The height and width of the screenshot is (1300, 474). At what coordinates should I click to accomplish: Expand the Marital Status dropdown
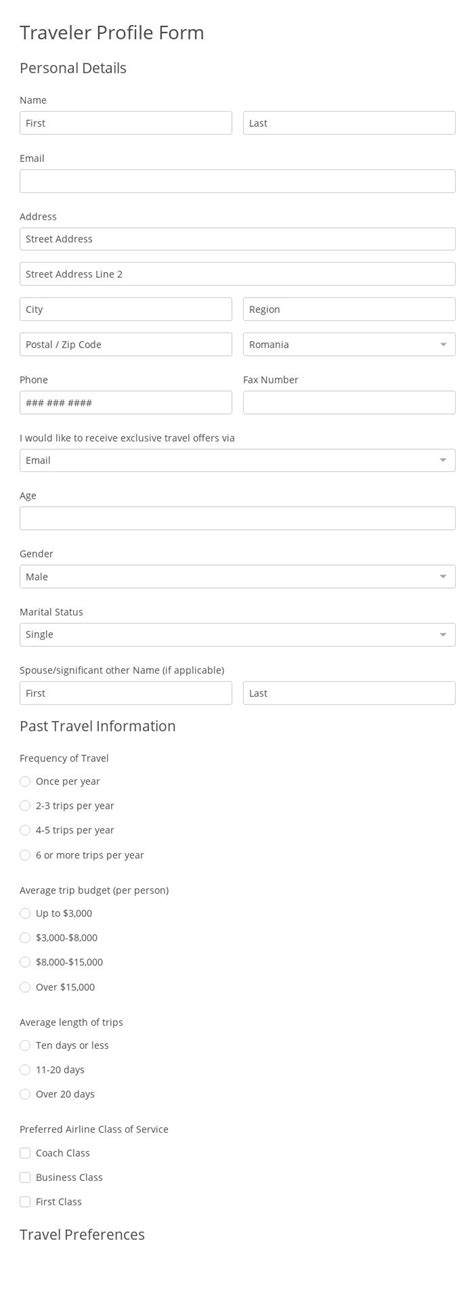(237, 635)
